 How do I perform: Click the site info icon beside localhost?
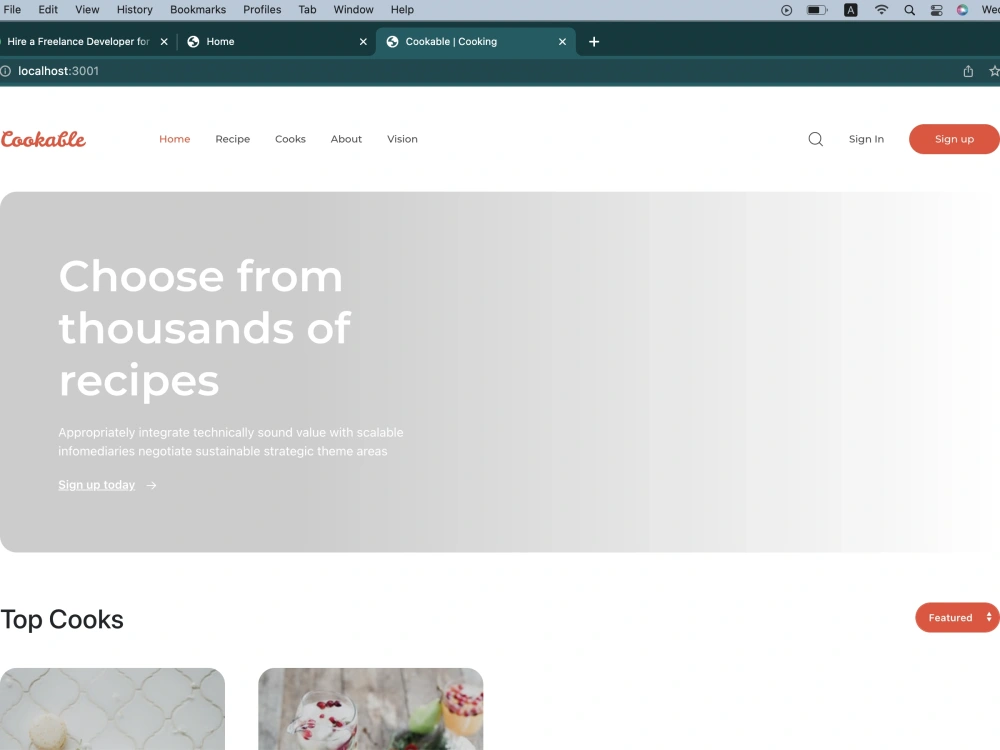(6, 71)
